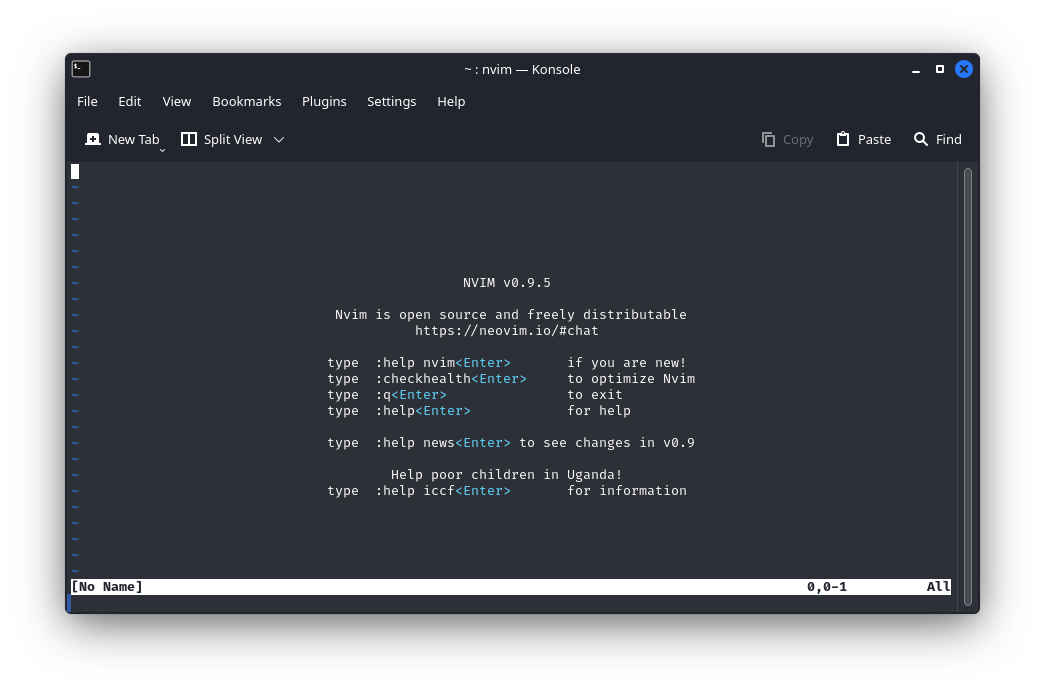Open the Plugins menu
The width and height of the screenshot is (1045, 691).
324,101
